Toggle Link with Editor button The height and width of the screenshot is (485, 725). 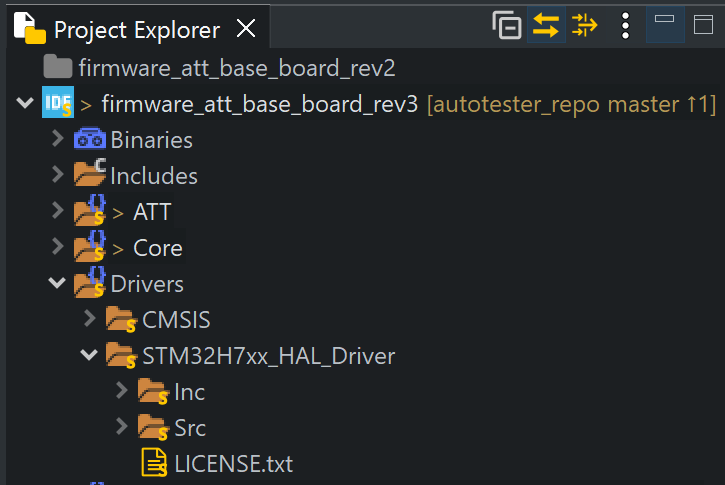546,26
